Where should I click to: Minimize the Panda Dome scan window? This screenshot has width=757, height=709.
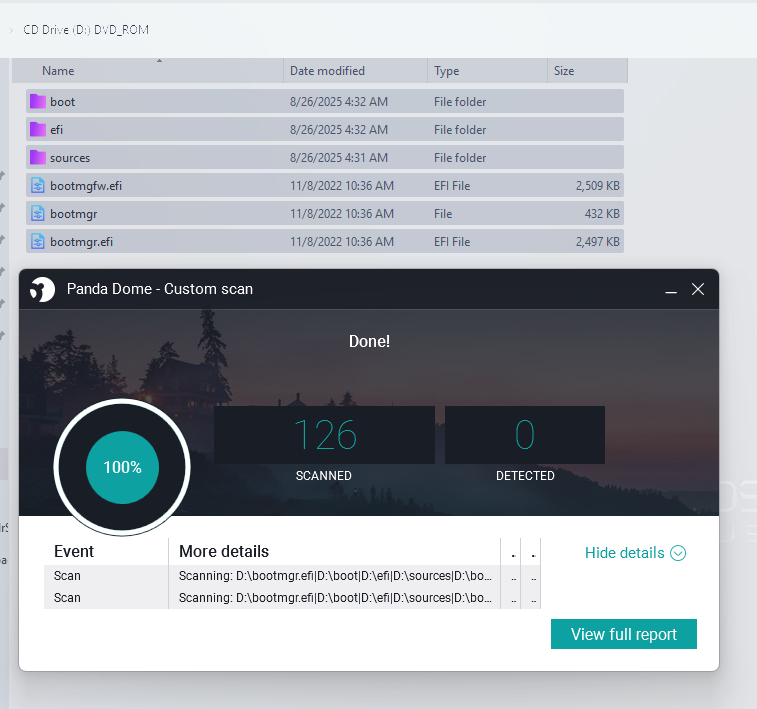point(671,290)
